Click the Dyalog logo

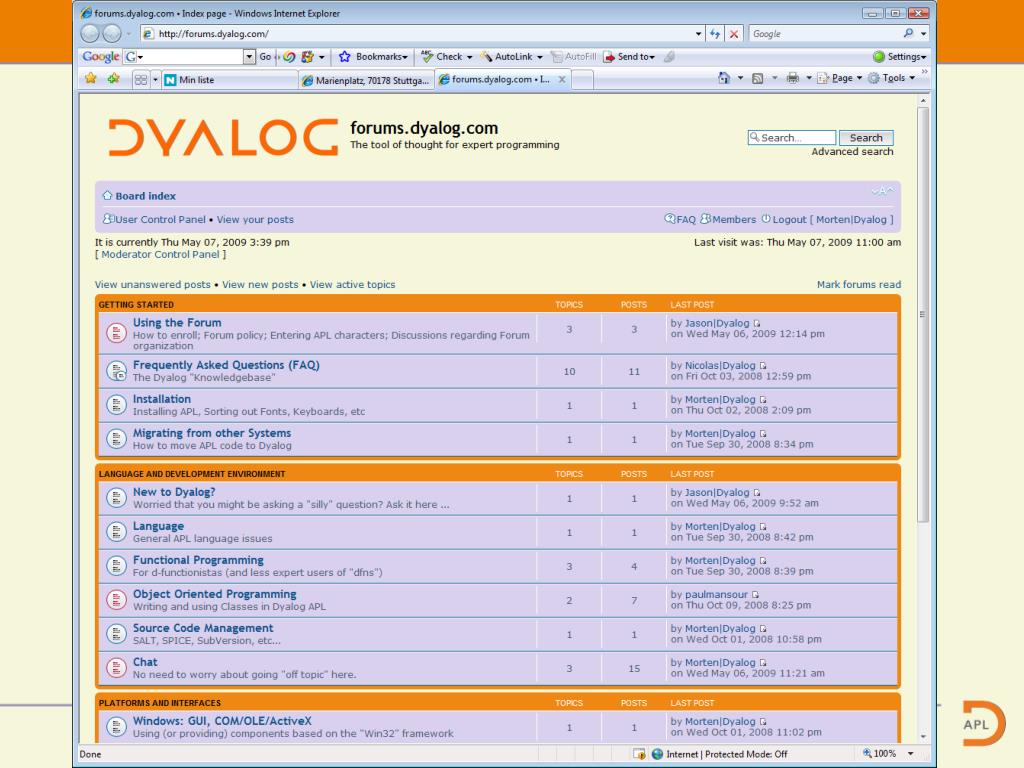tap(223, 137)
